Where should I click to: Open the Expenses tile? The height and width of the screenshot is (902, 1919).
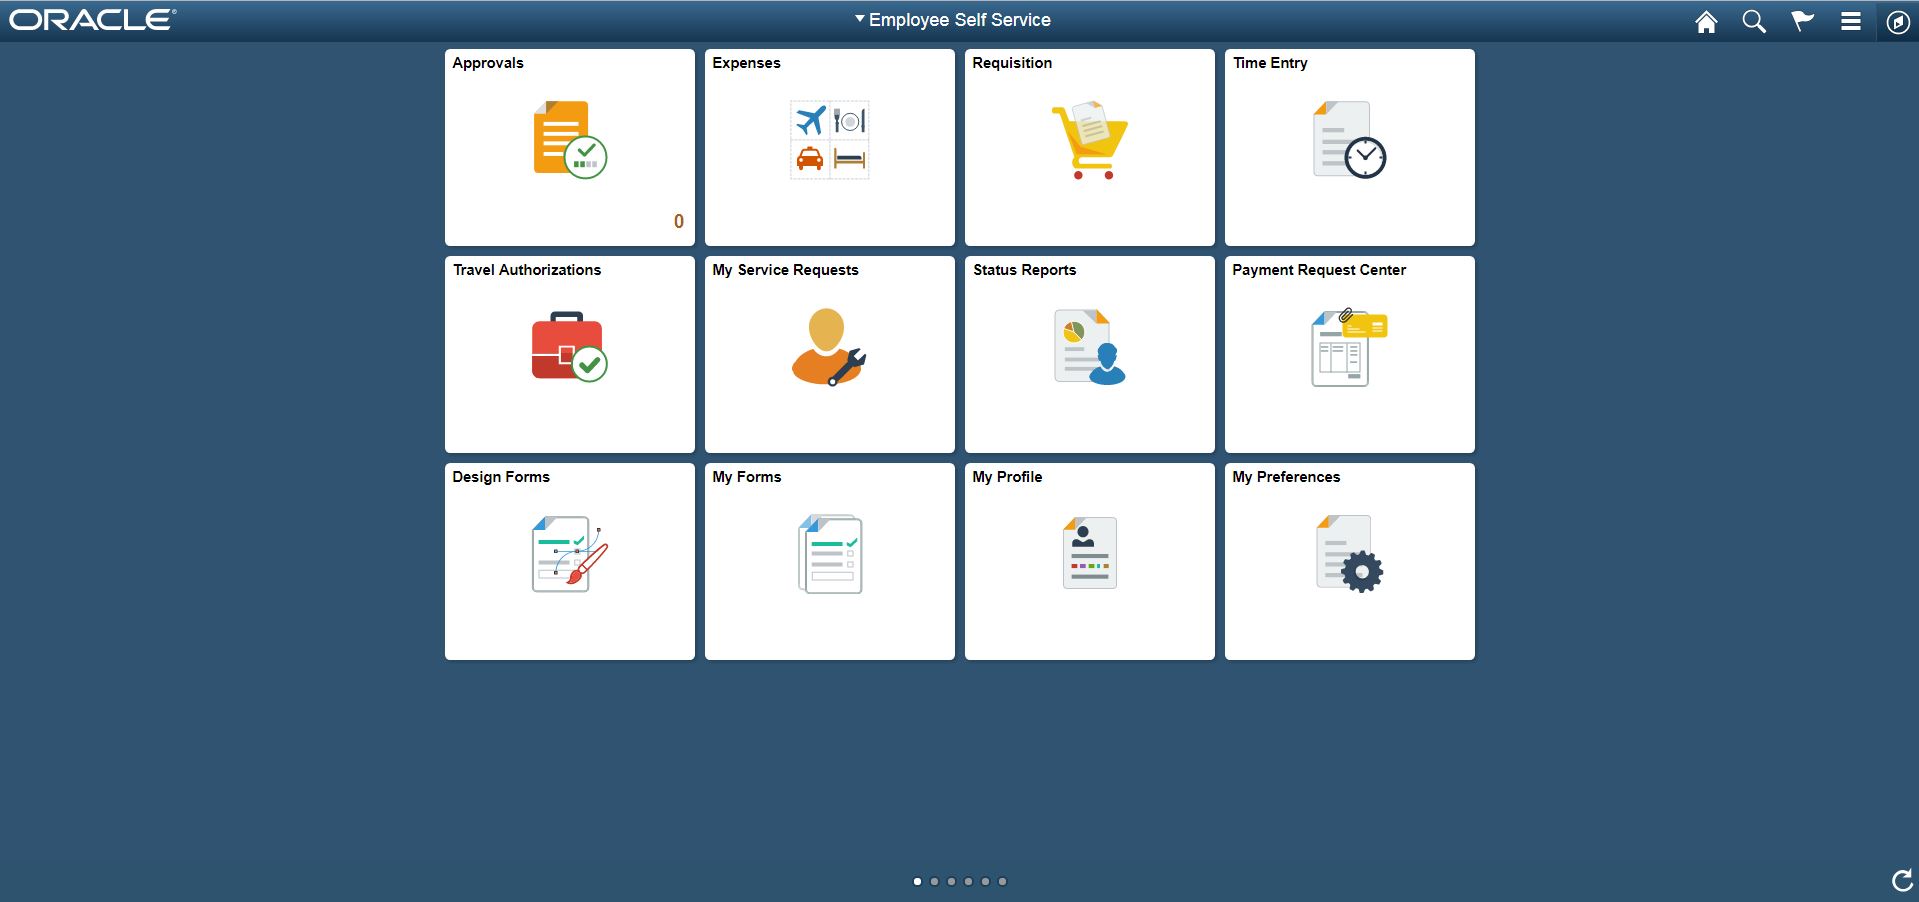point(829,147)
